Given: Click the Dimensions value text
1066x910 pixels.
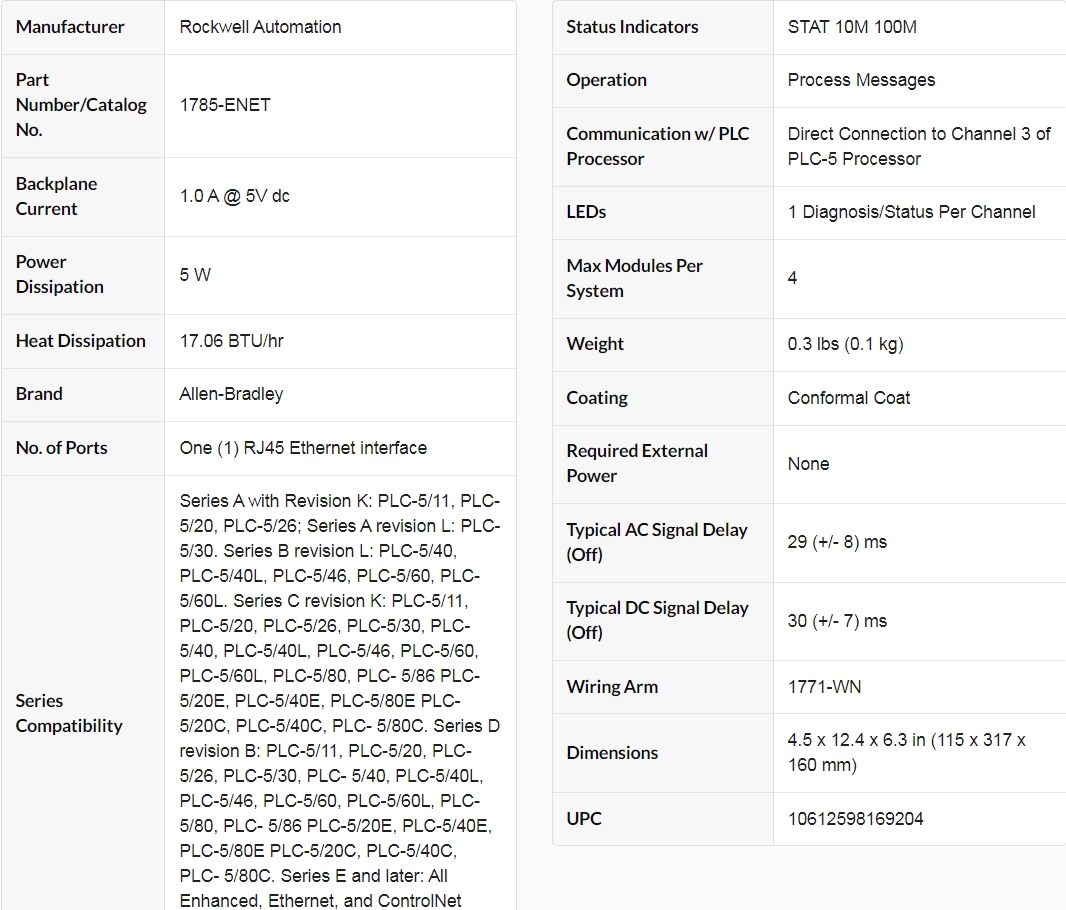Looking at the screenshot, I should point(907,752).
